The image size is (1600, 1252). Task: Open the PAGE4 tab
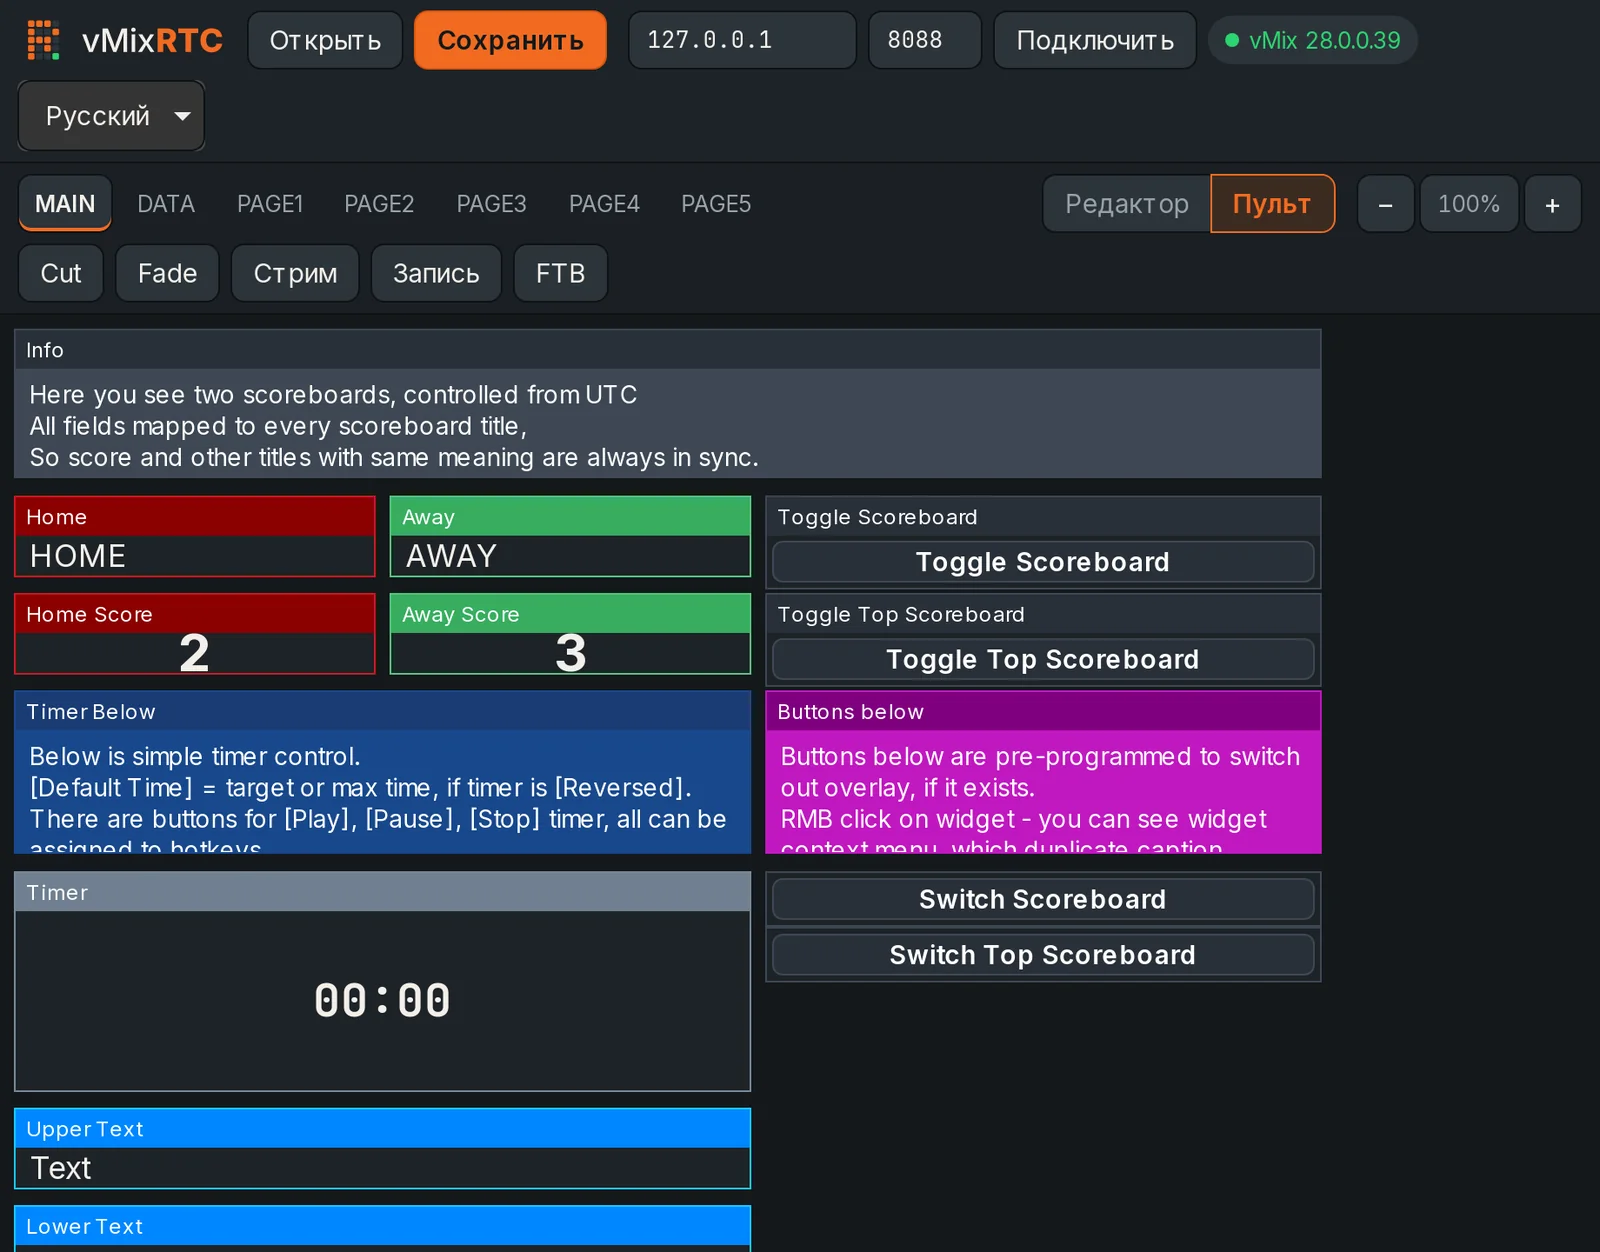click(x=604, y=204)
